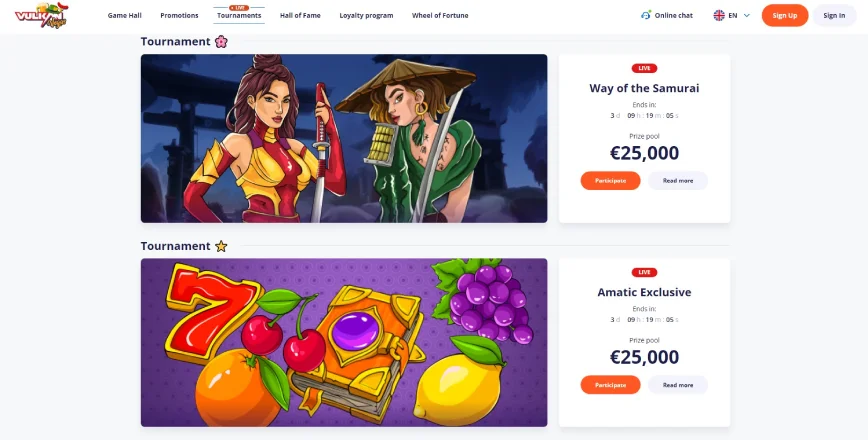Click the Online chat headset icon

click(645, 15)
